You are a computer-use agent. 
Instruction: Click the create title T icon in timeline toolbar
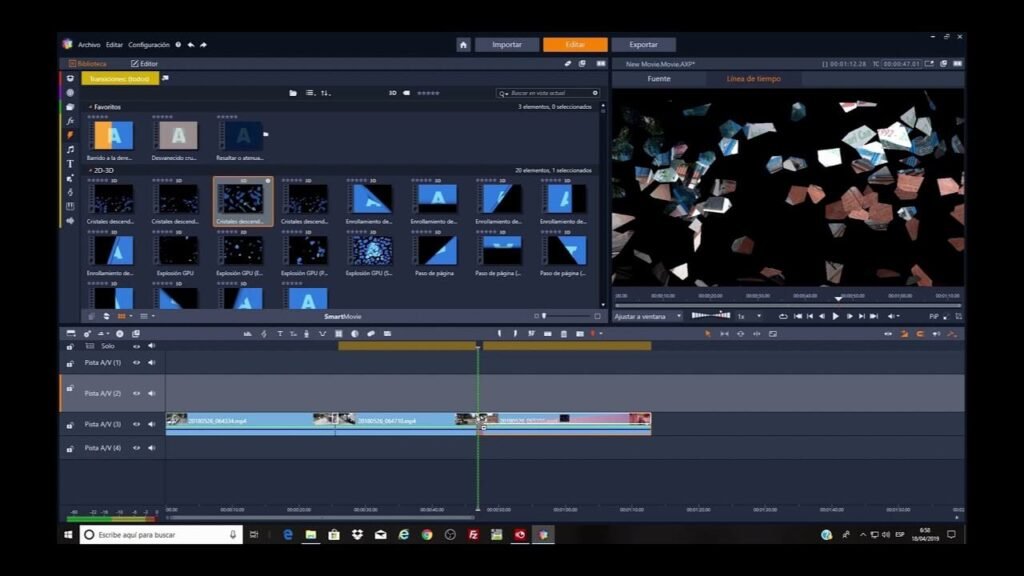tap(280, 334)
